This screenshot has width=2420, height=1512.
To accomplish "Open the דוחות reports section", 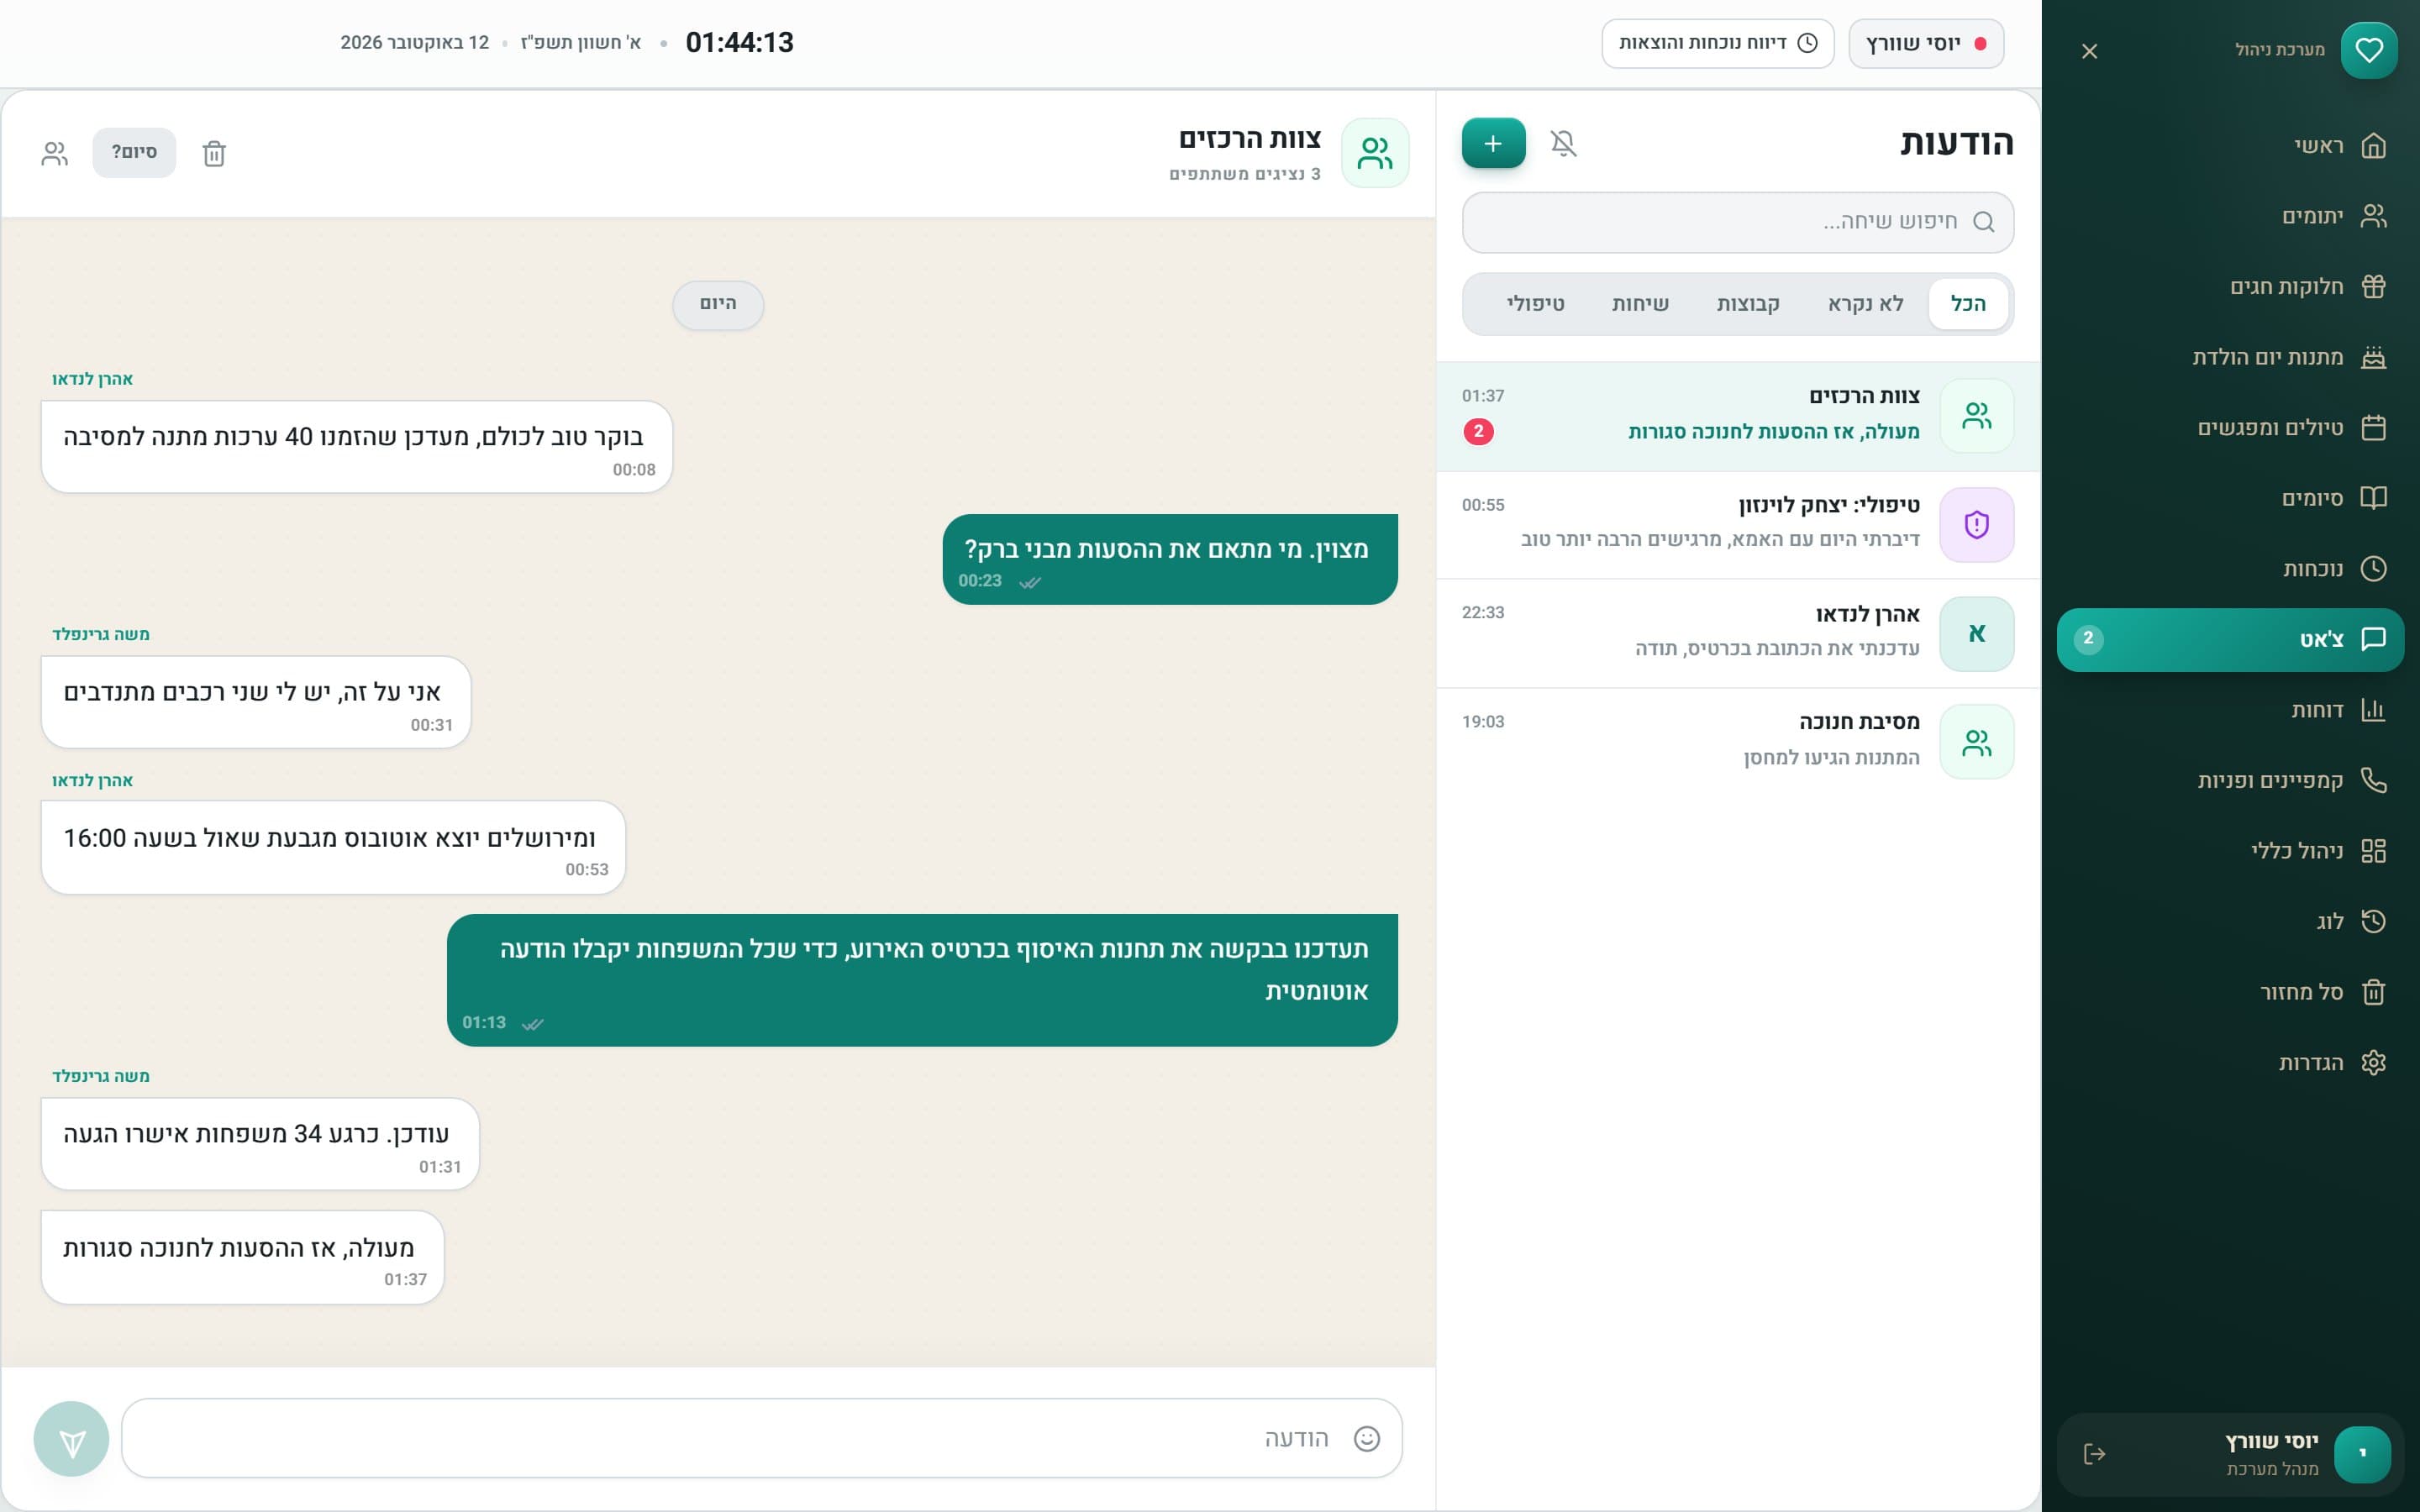I will (2230, 710).
